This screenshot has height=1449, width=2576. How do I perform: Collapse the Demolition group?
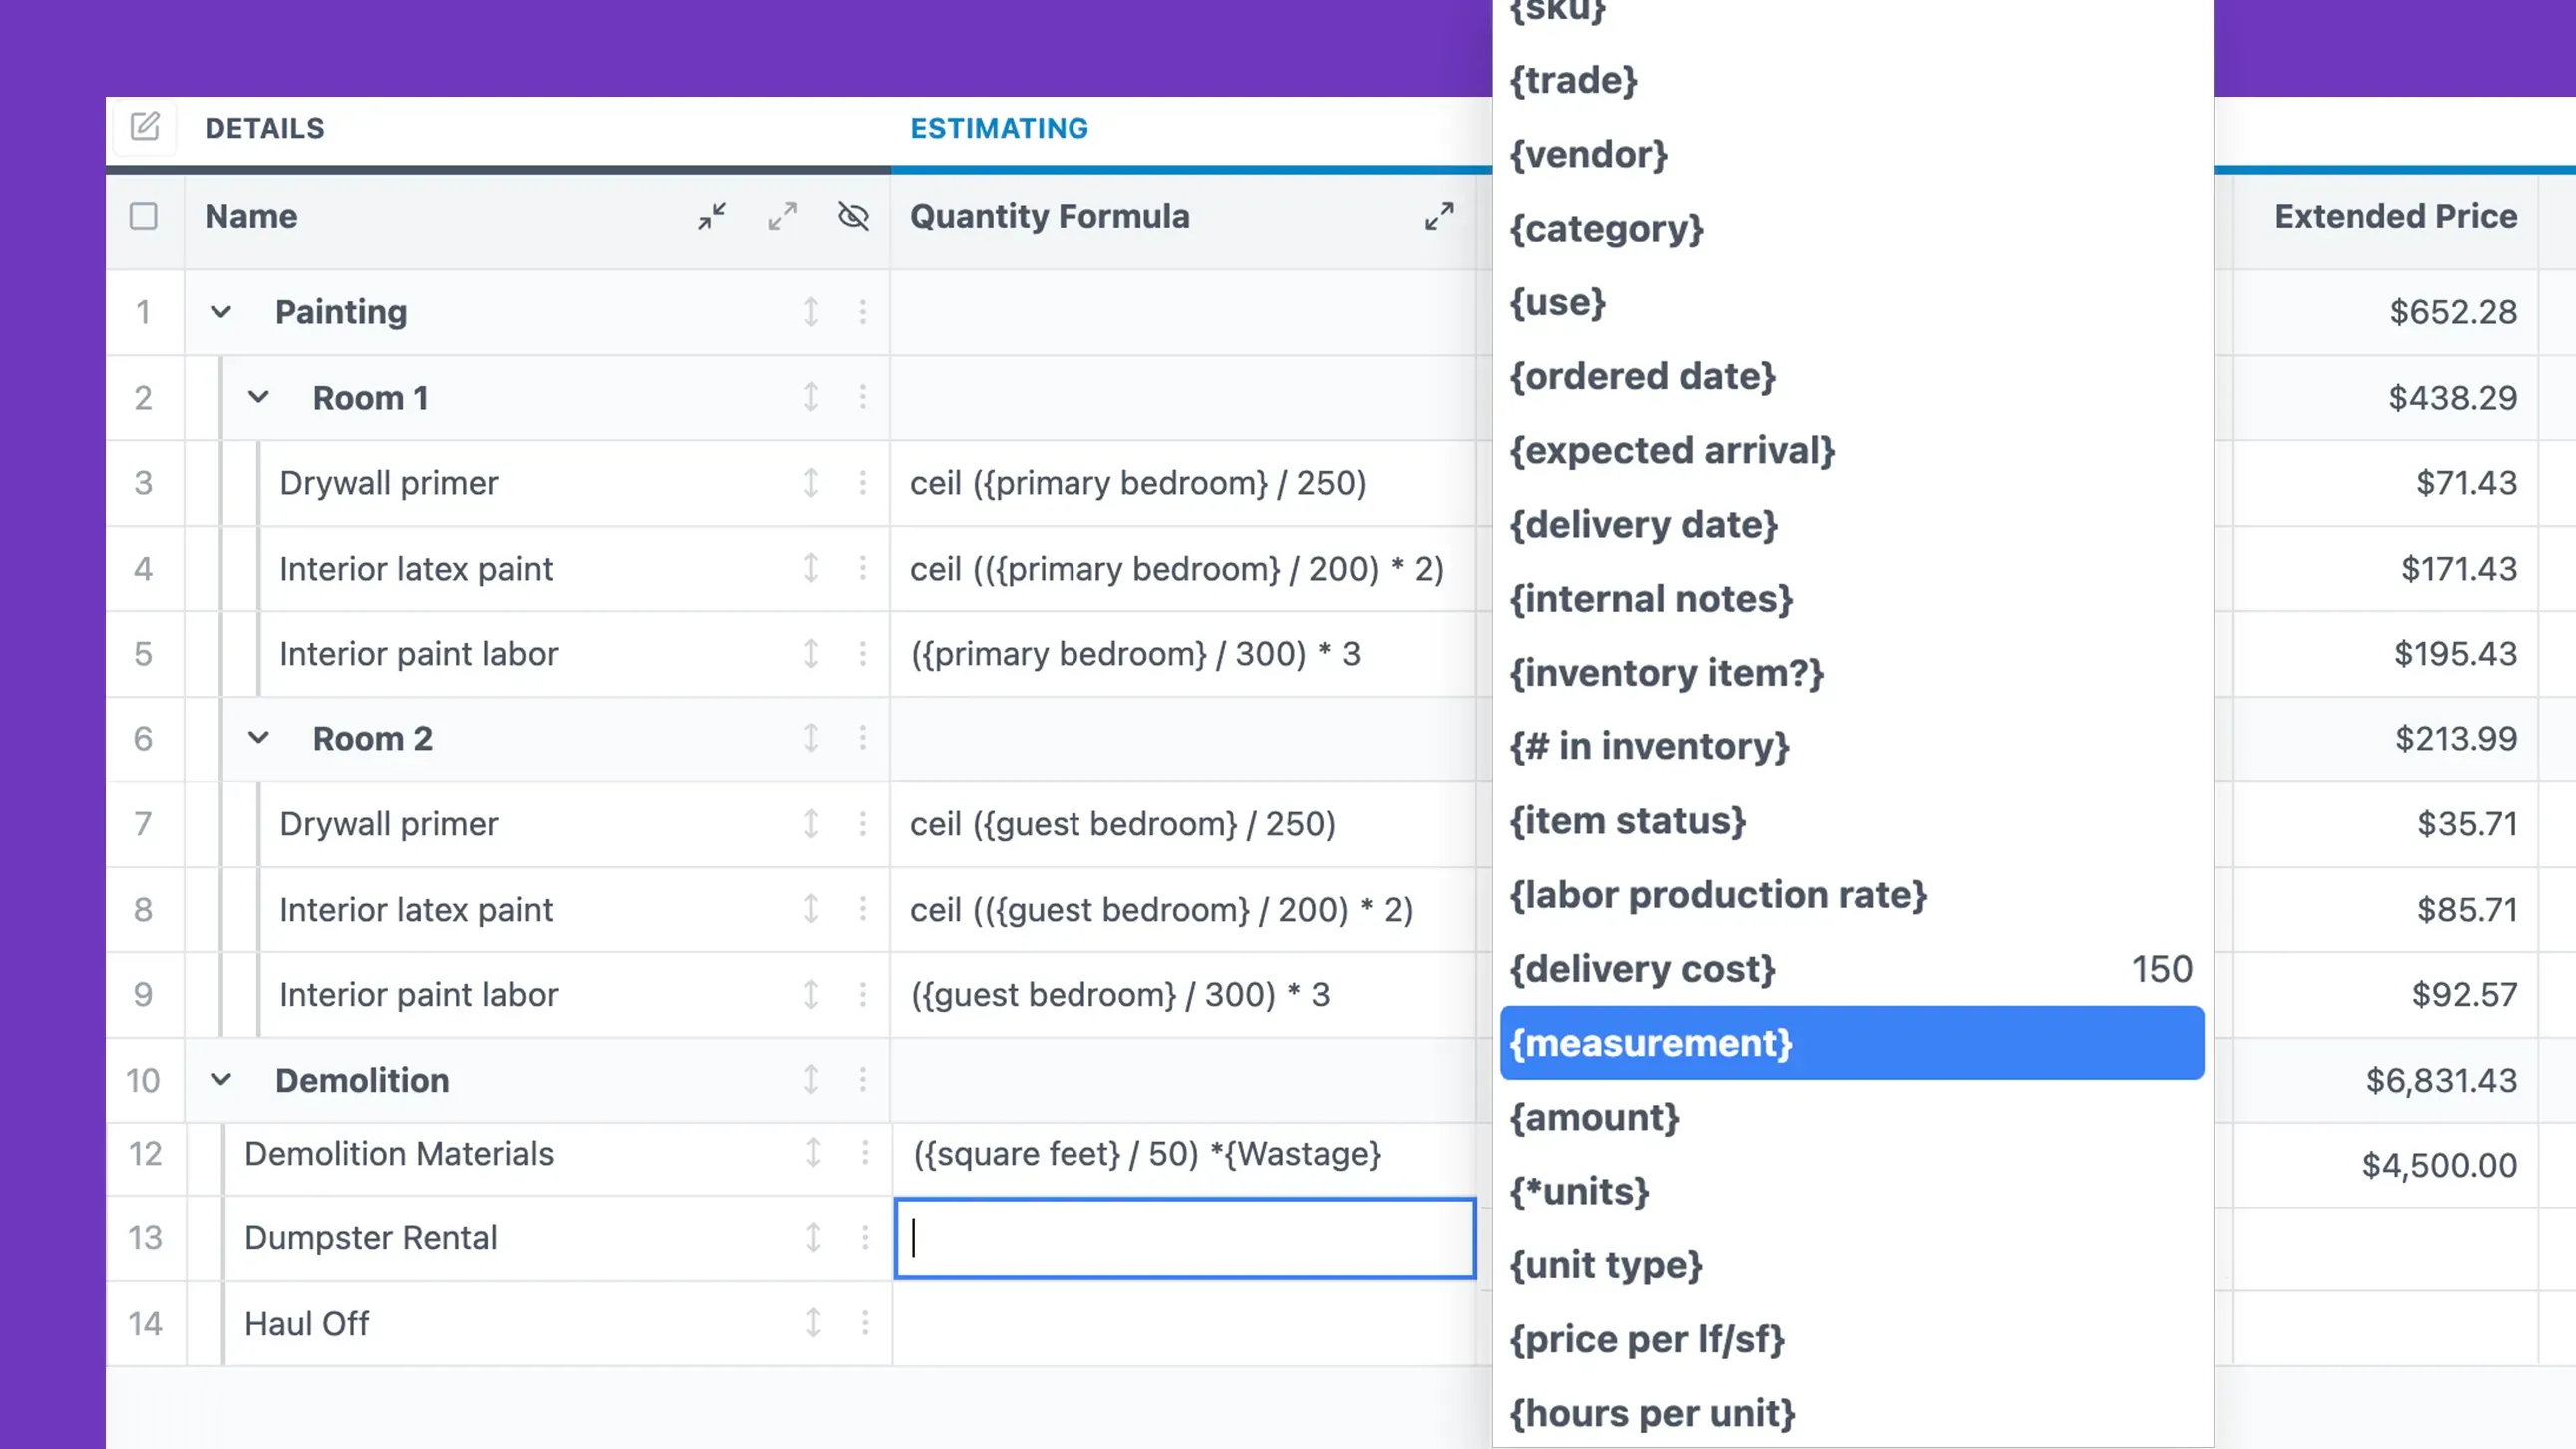click(221, 1080)
